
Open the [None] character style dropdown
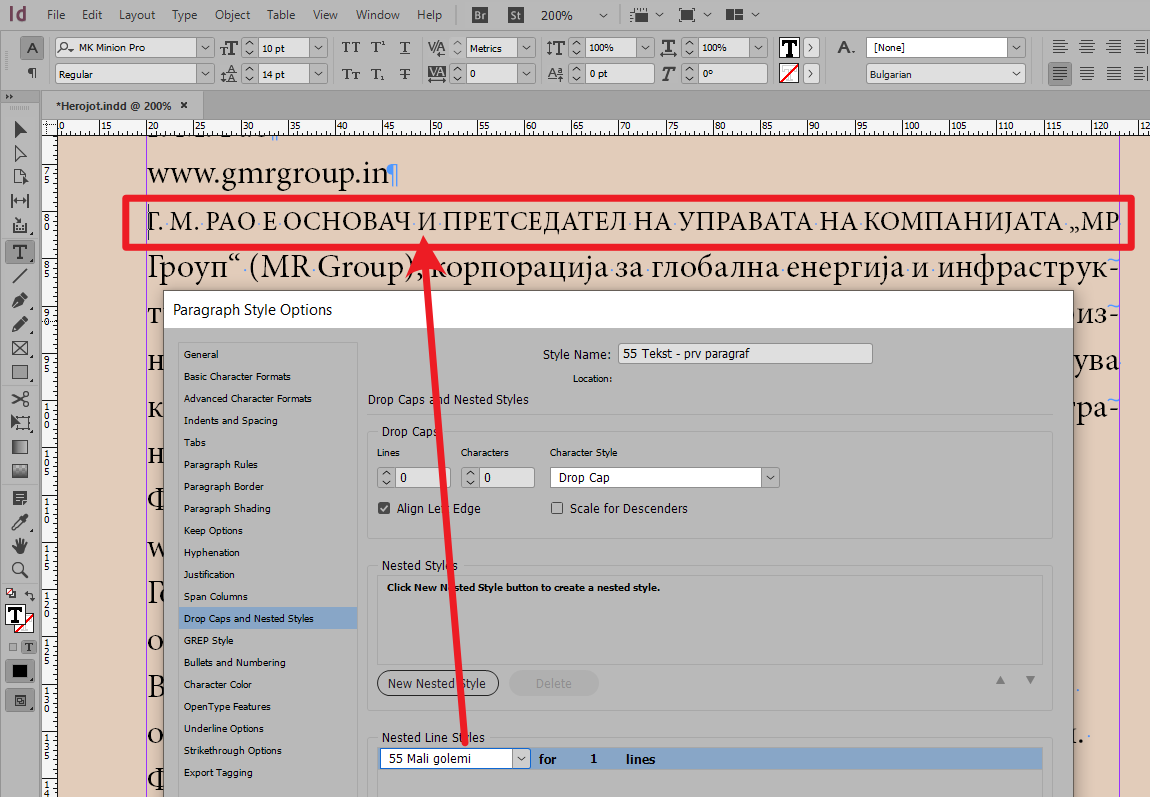tap(1016, 48)
